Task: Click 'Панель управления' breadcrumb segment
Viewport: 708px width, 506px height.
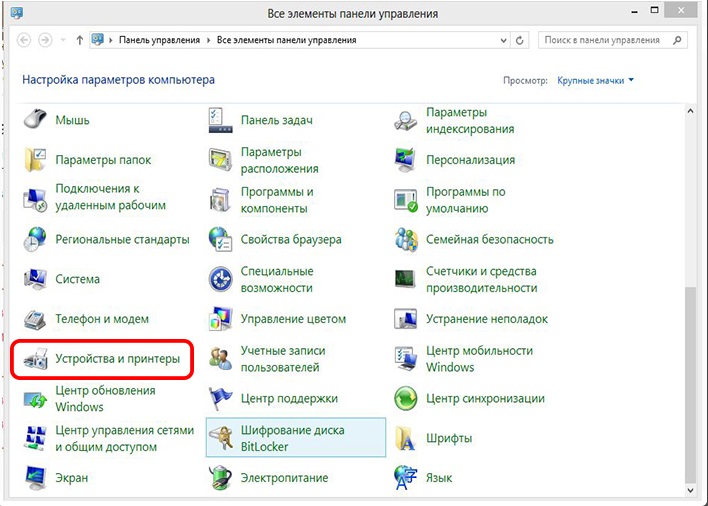Action: click(x=160, y=41)
